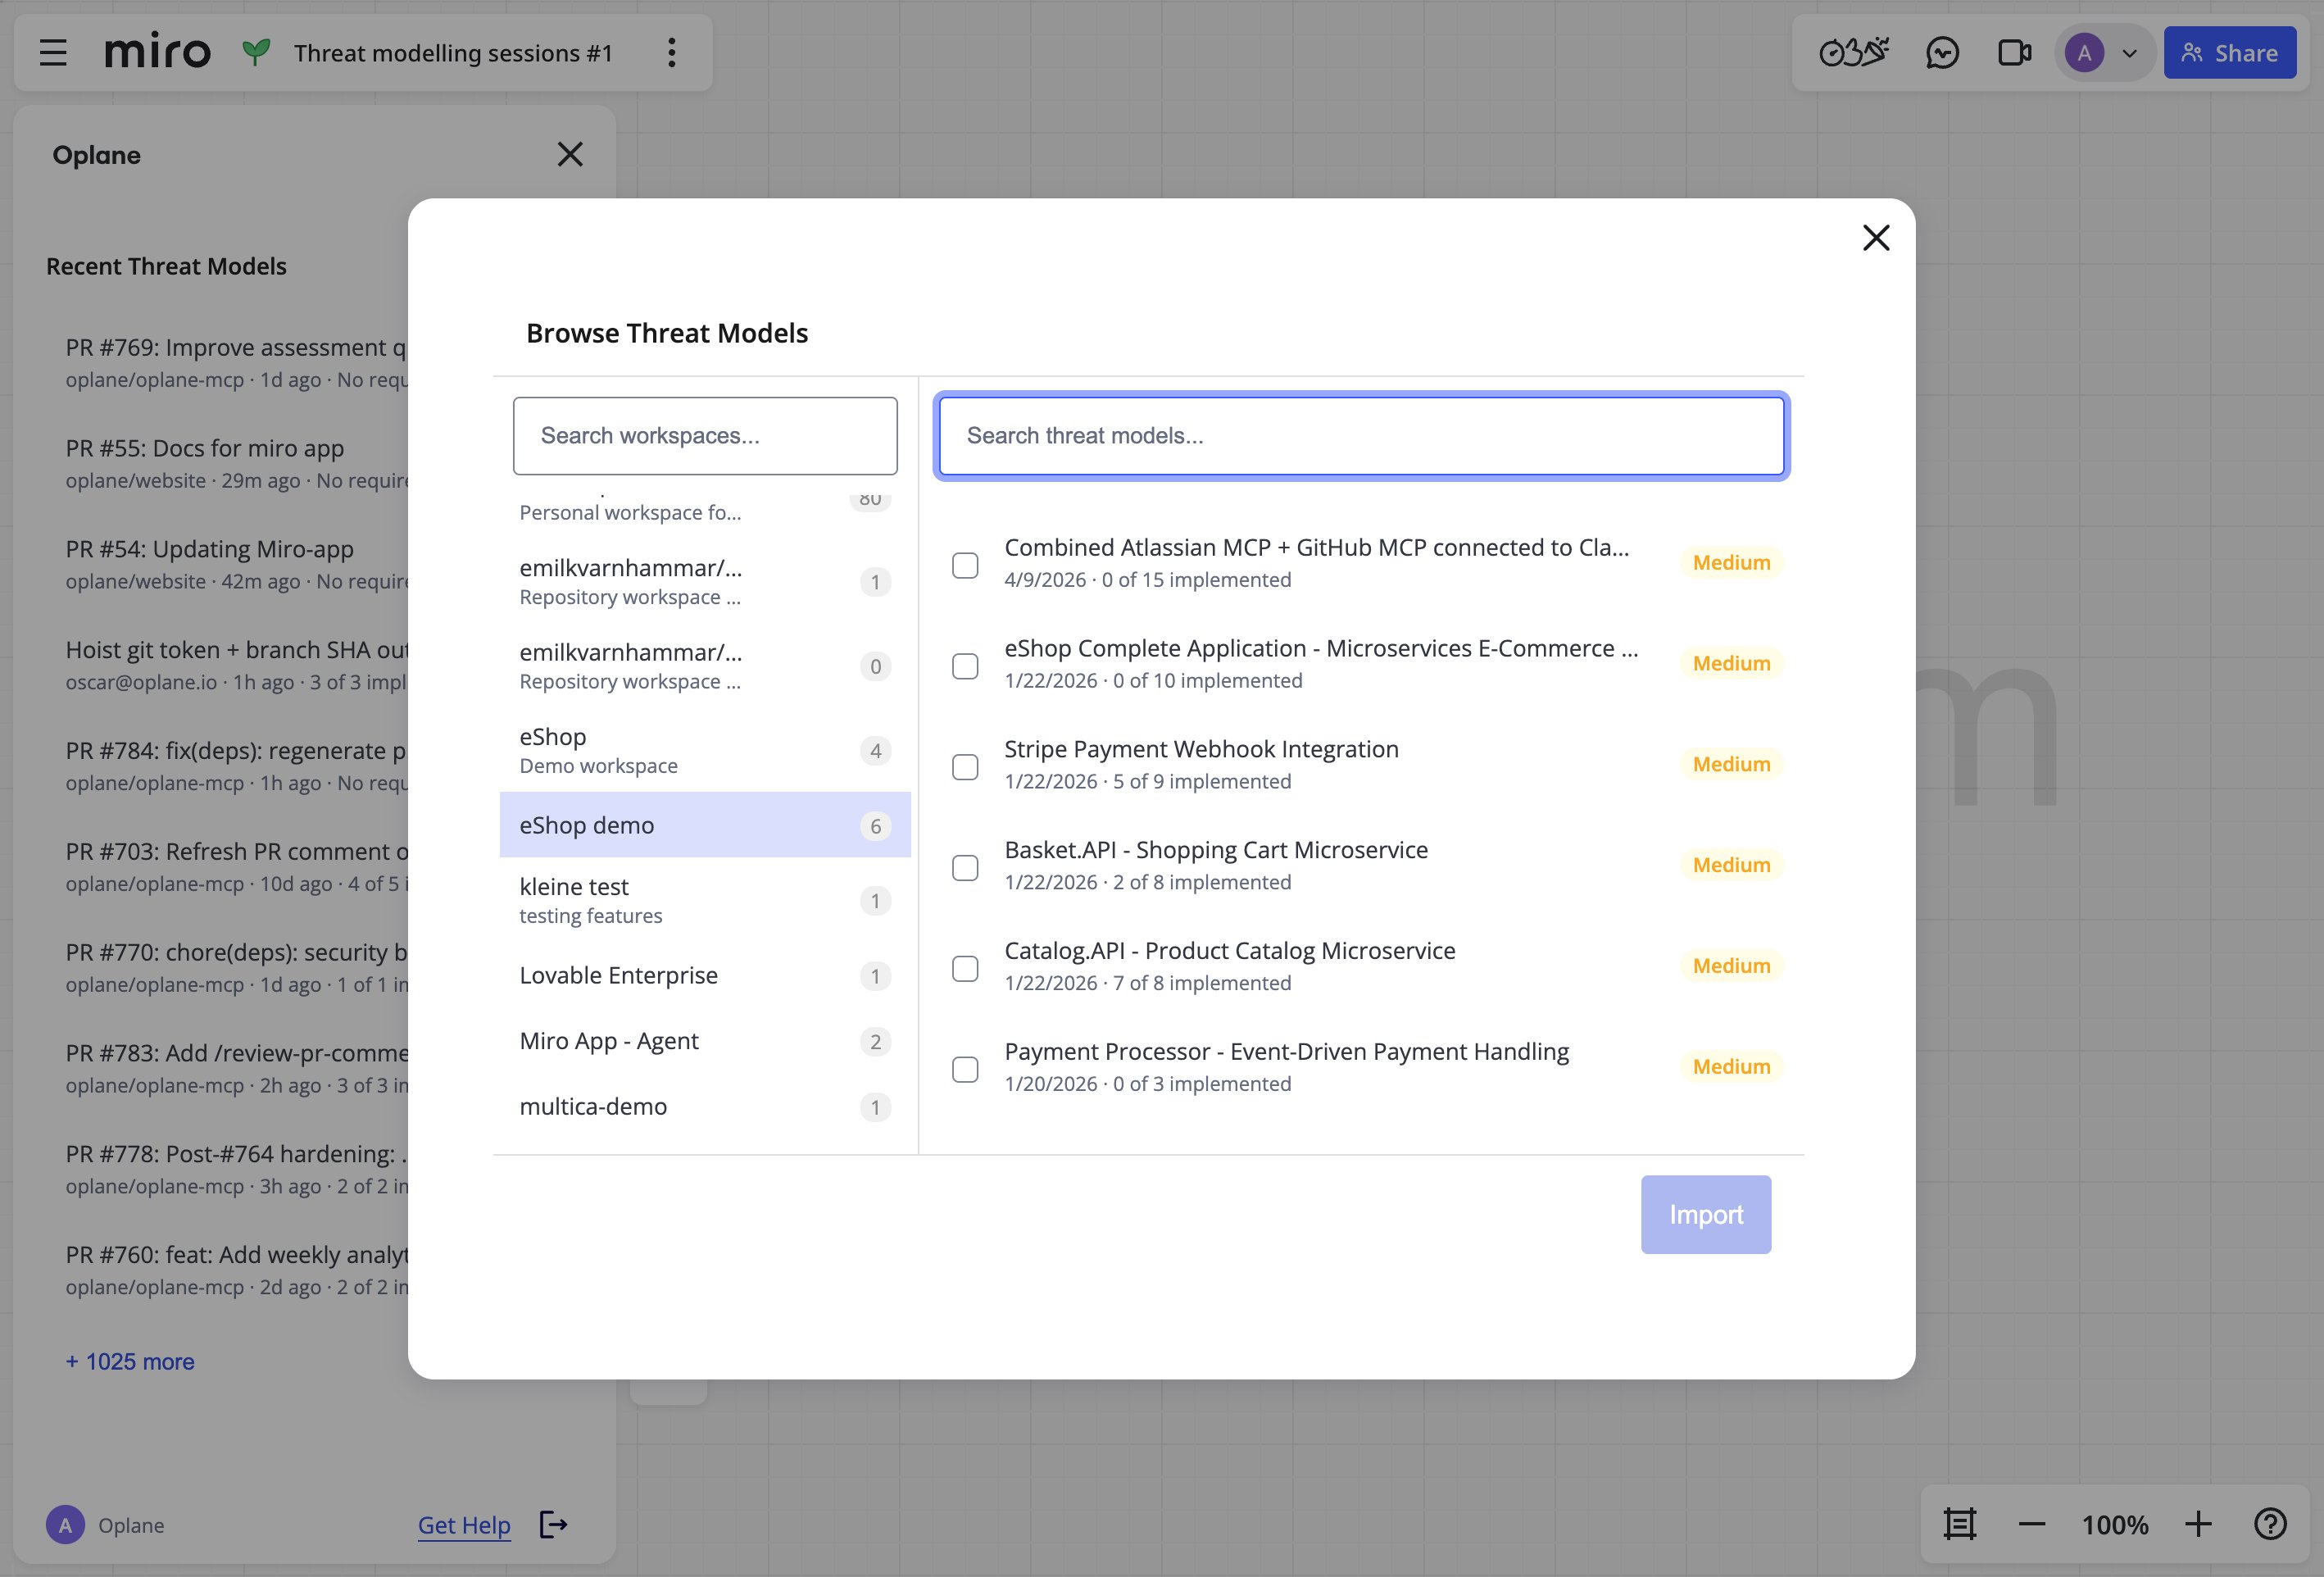
Task: Zoom in with the plus icon
Action: point(2198,1524)
